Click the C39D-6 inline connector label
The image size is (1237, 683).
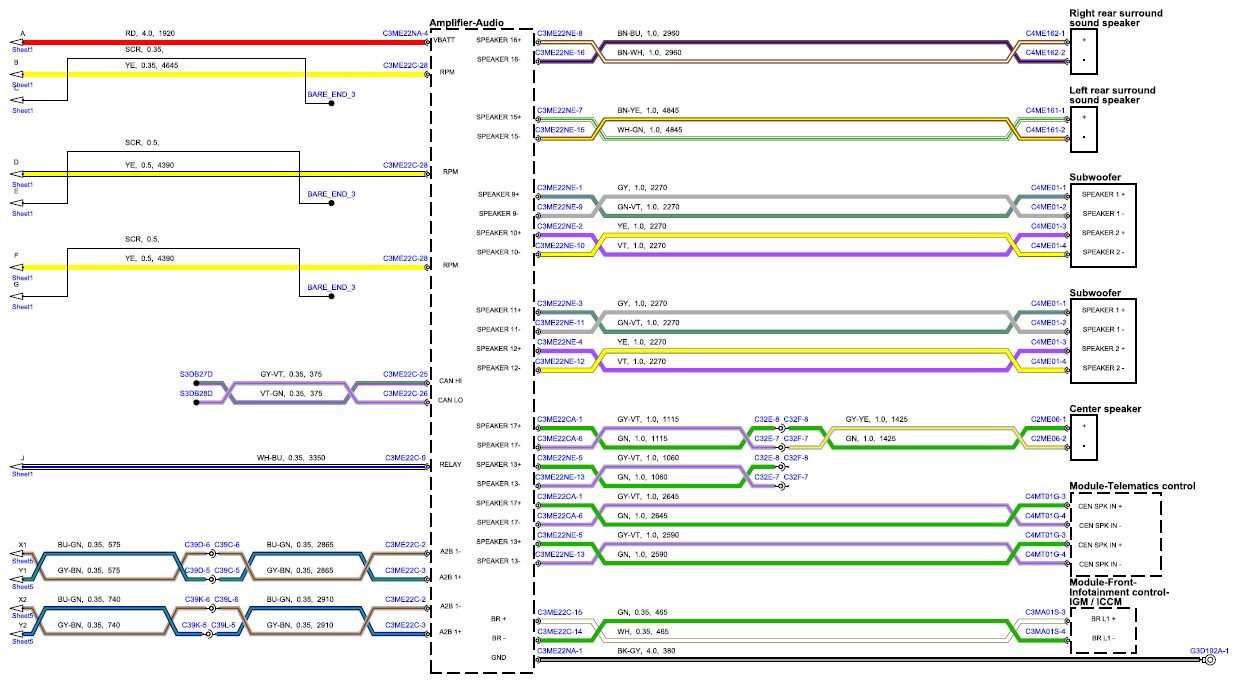click(x=197, y=544)
